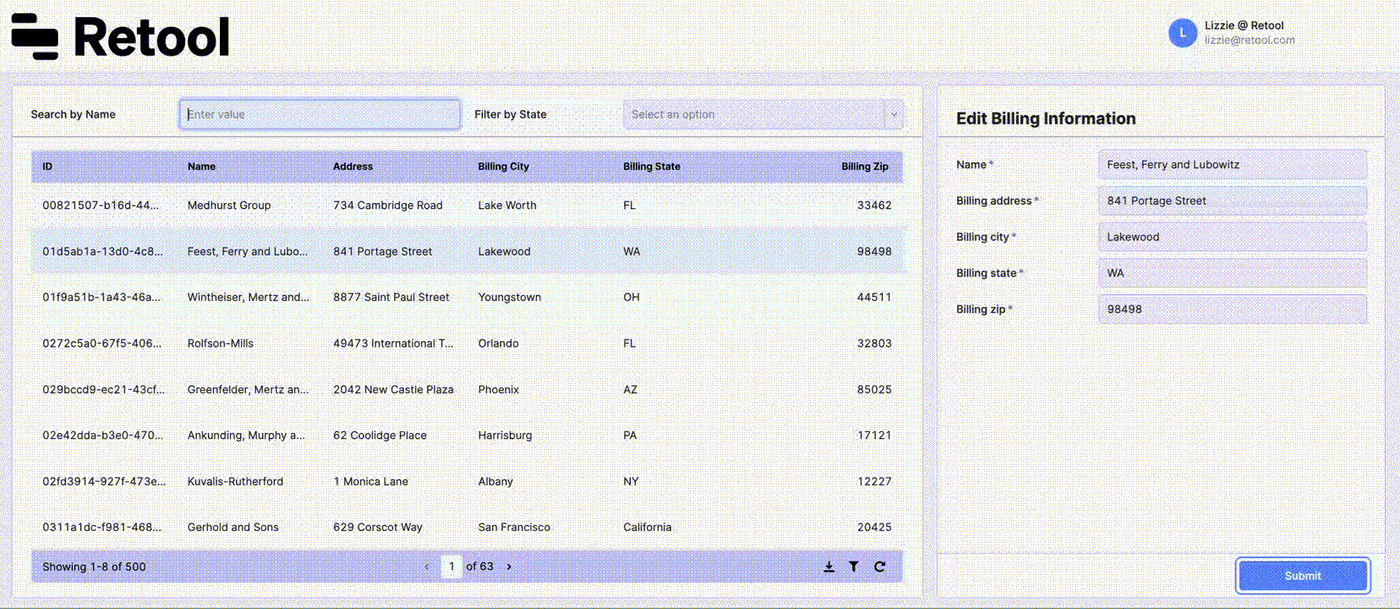This screenshot has height=609, width=1400.
Task: Edit the Billing zip field showing 98498
Action: coord(1232,308)
